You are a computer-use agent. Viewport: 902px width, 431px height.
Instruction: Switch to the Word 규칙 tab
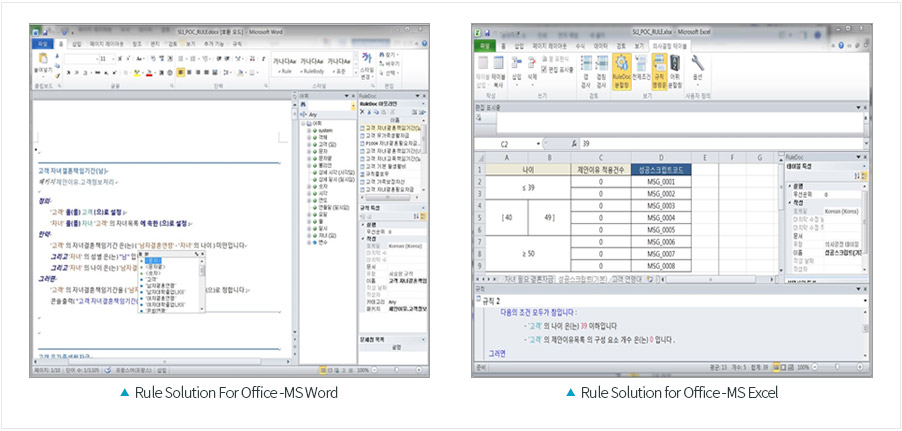[x=238, y=43]
